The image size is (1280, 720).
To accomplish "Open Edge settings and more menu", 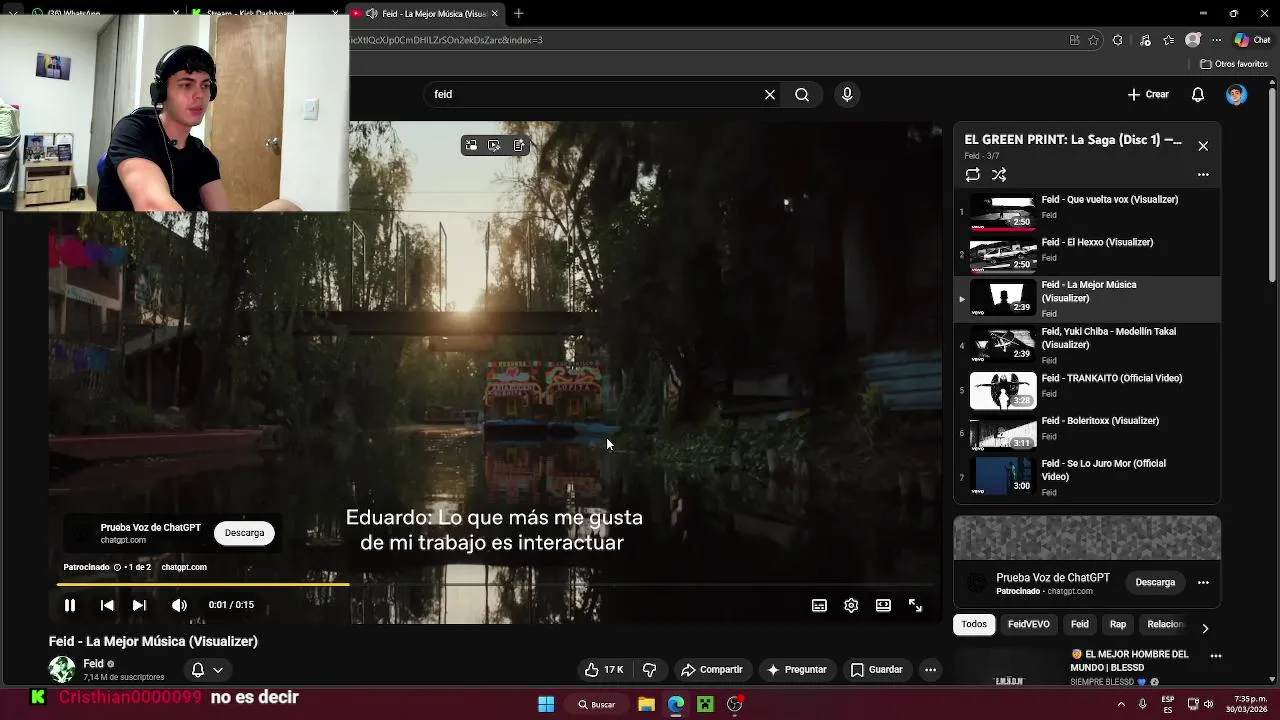I will pyautogui.click(x=1216, y=40).
